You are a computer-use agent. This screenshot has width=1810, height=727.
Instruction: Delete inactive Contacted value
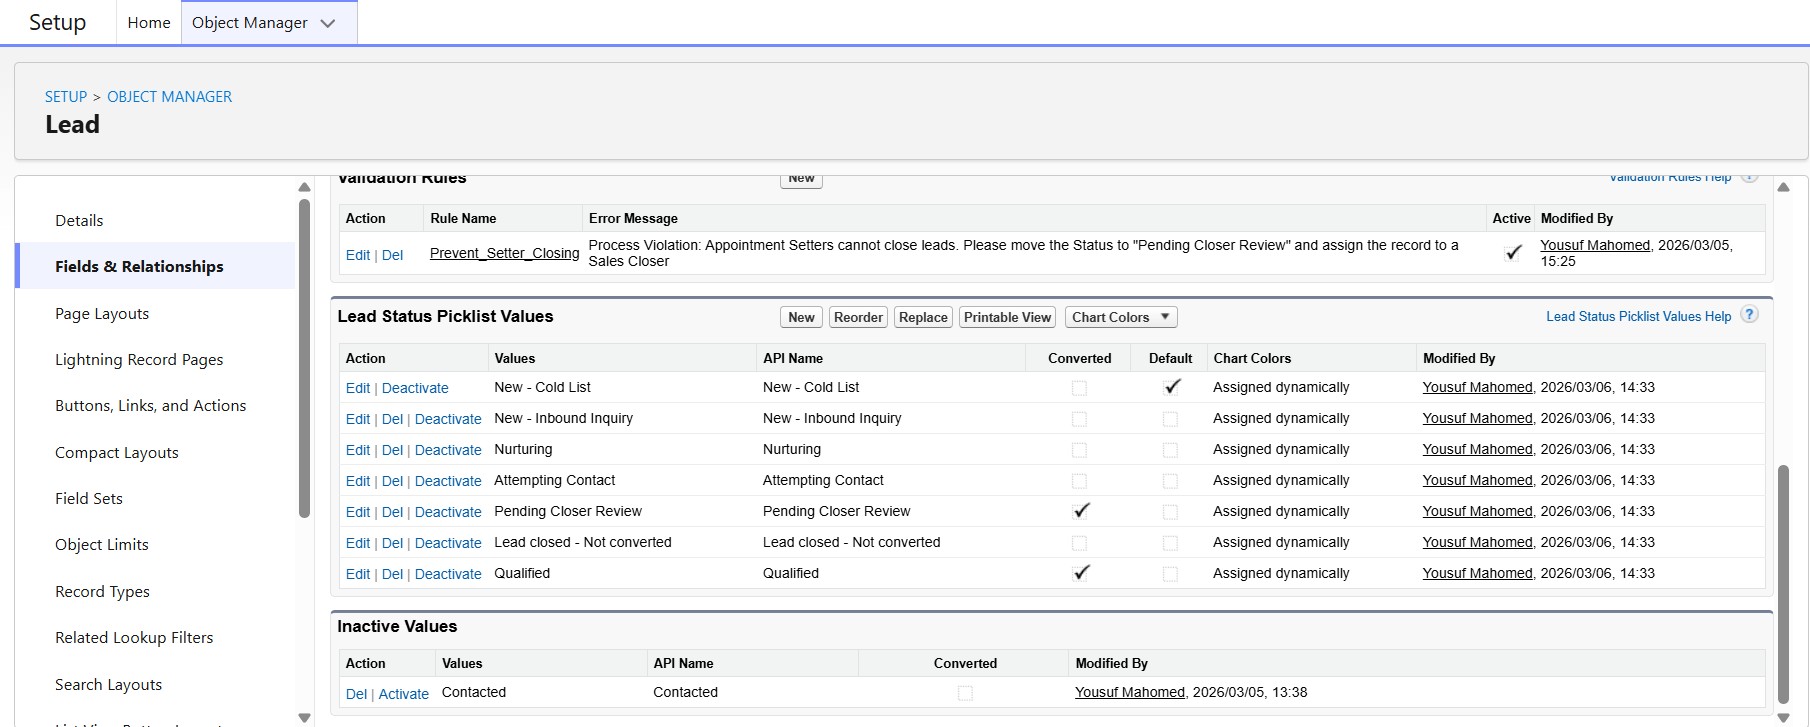356,694
